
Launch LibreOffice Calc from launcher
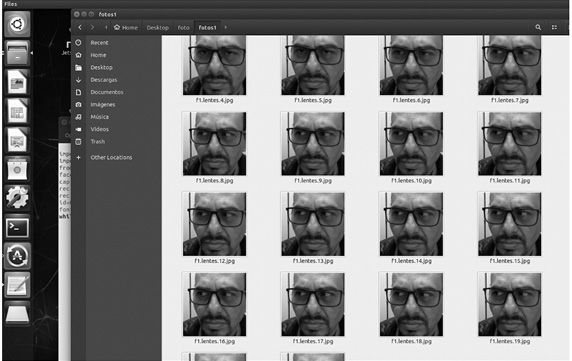[17, 111]
